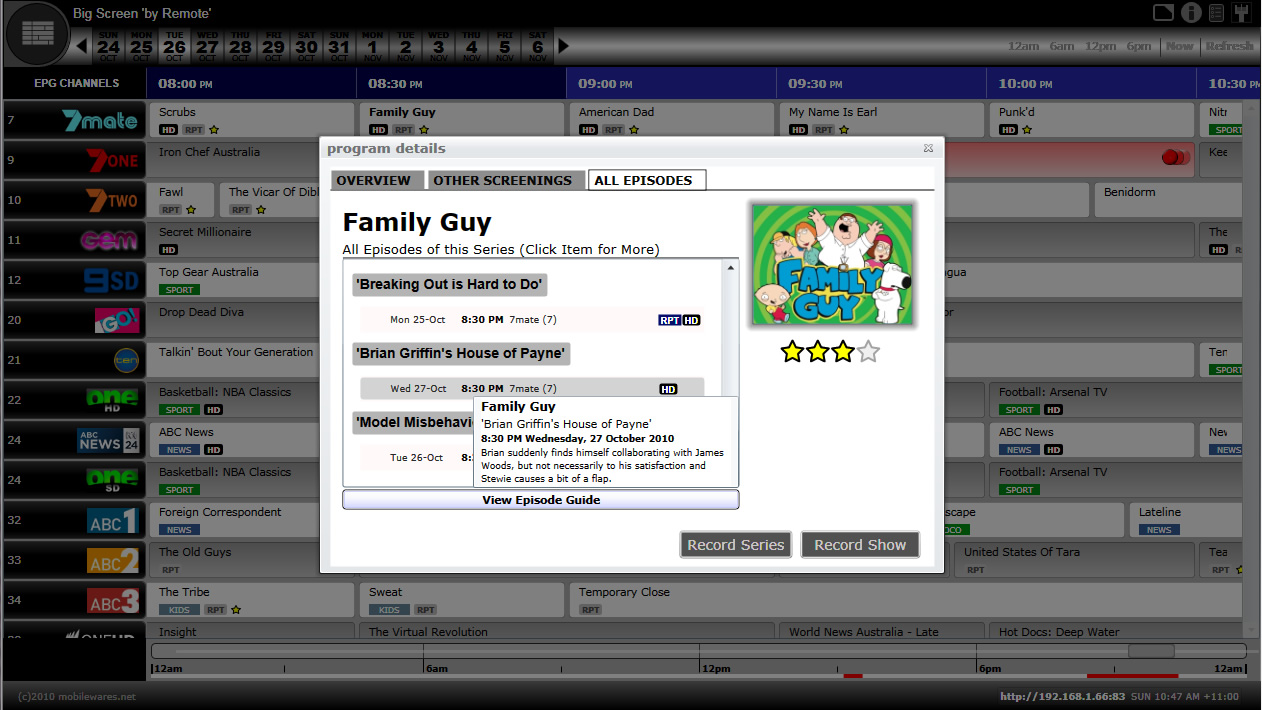
Task: Open the list view icon in the header
Action: click(1216, 13)
